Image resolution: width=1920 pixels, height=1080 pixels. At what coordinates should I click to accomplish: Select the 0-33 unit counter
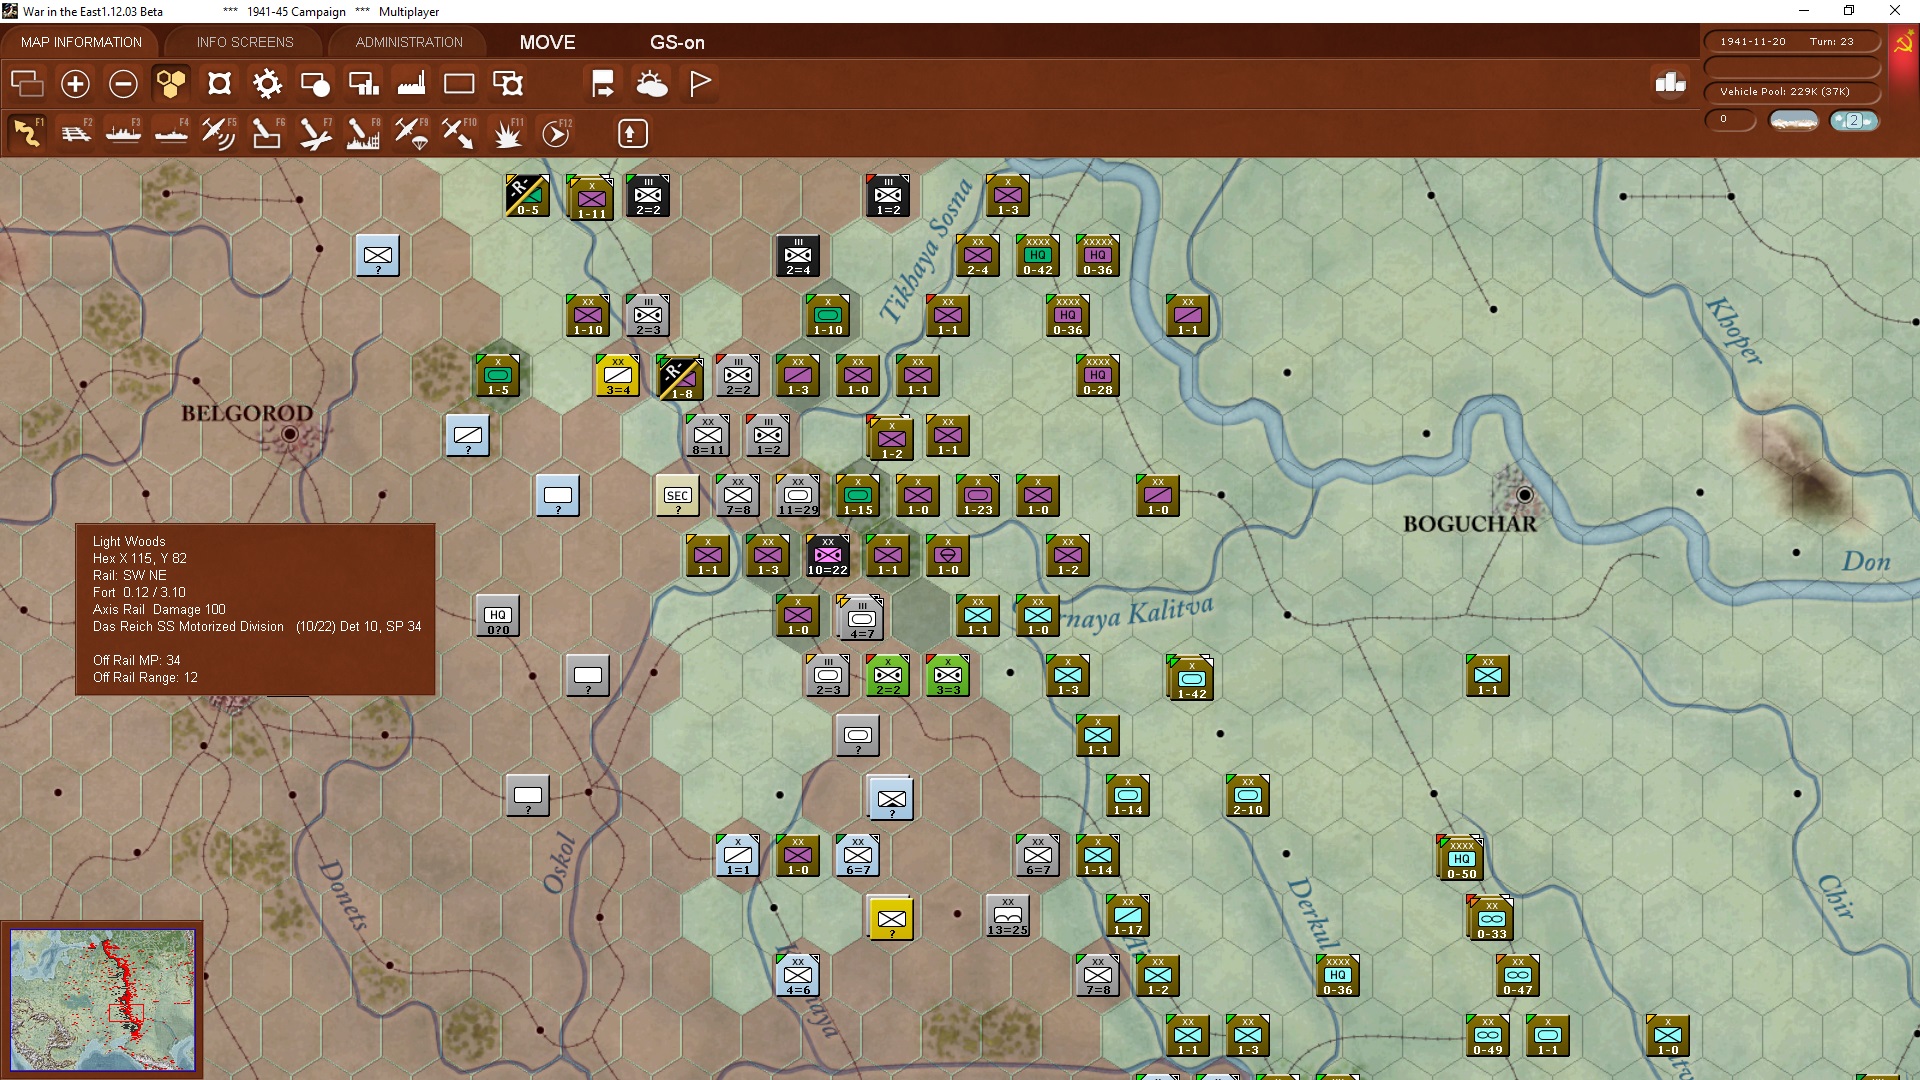[x=1492, y=919]
